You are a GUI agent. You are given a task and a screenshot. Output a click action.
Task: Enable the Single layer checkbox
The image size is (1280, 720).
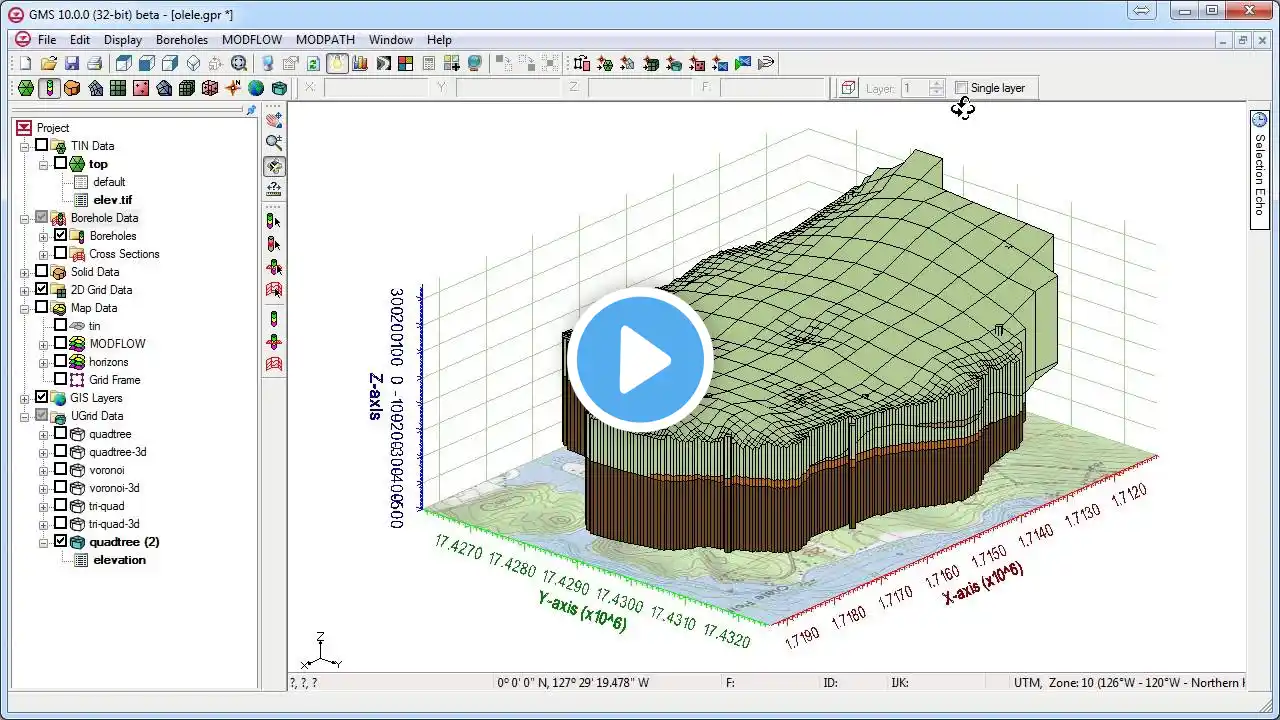tap(961, 88)
